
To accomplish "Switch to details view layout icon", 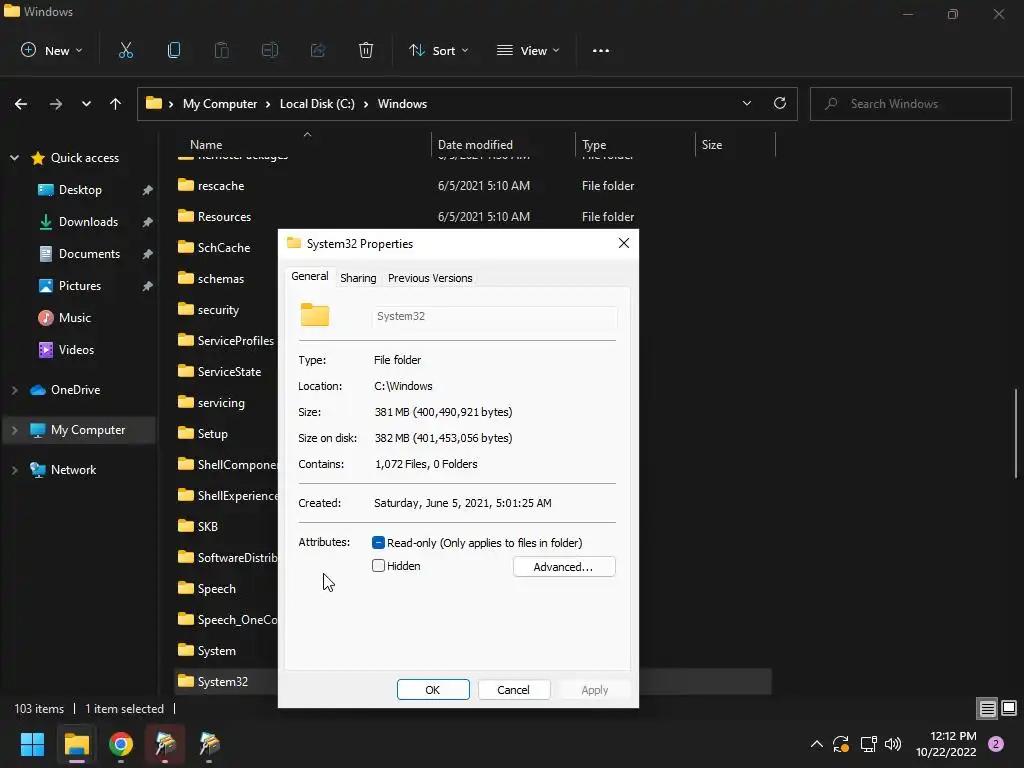I will coord(987,709).
